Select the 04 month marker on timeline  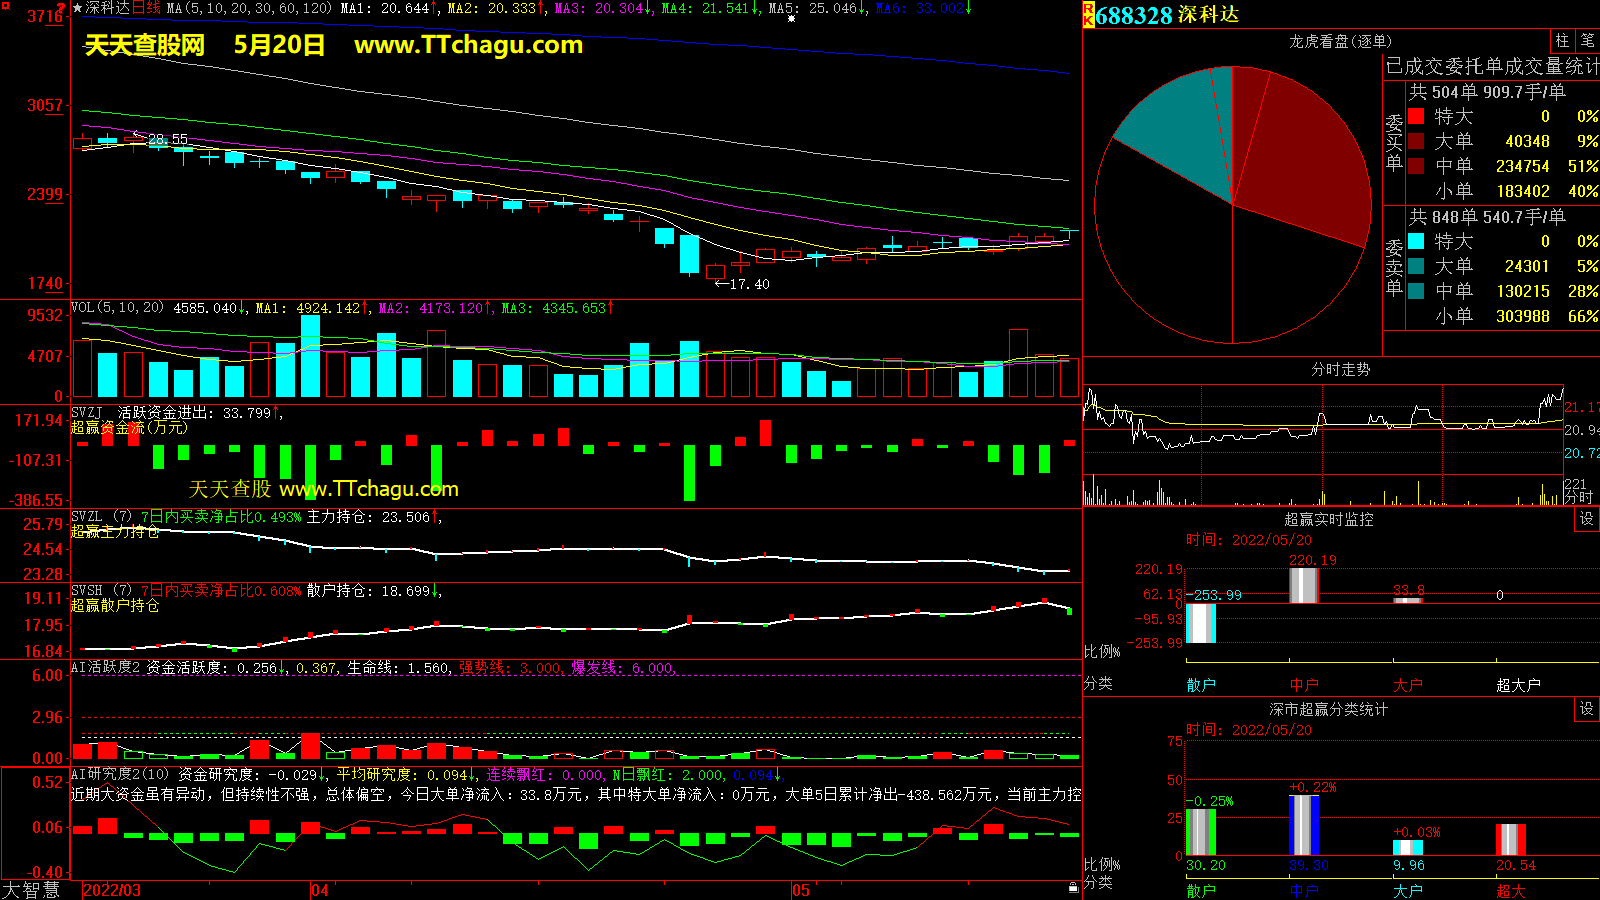[x=320, y=890]
